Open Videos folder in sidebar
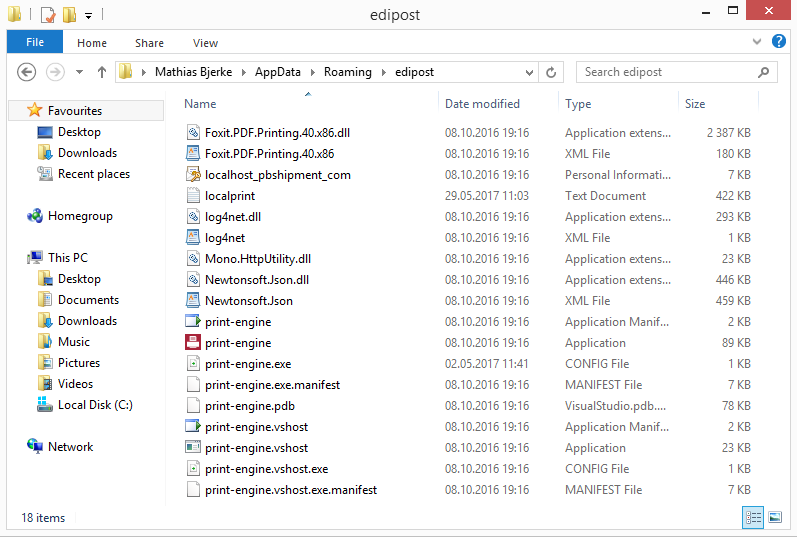This screenshot has width=797, height=537. coord(75,383)
